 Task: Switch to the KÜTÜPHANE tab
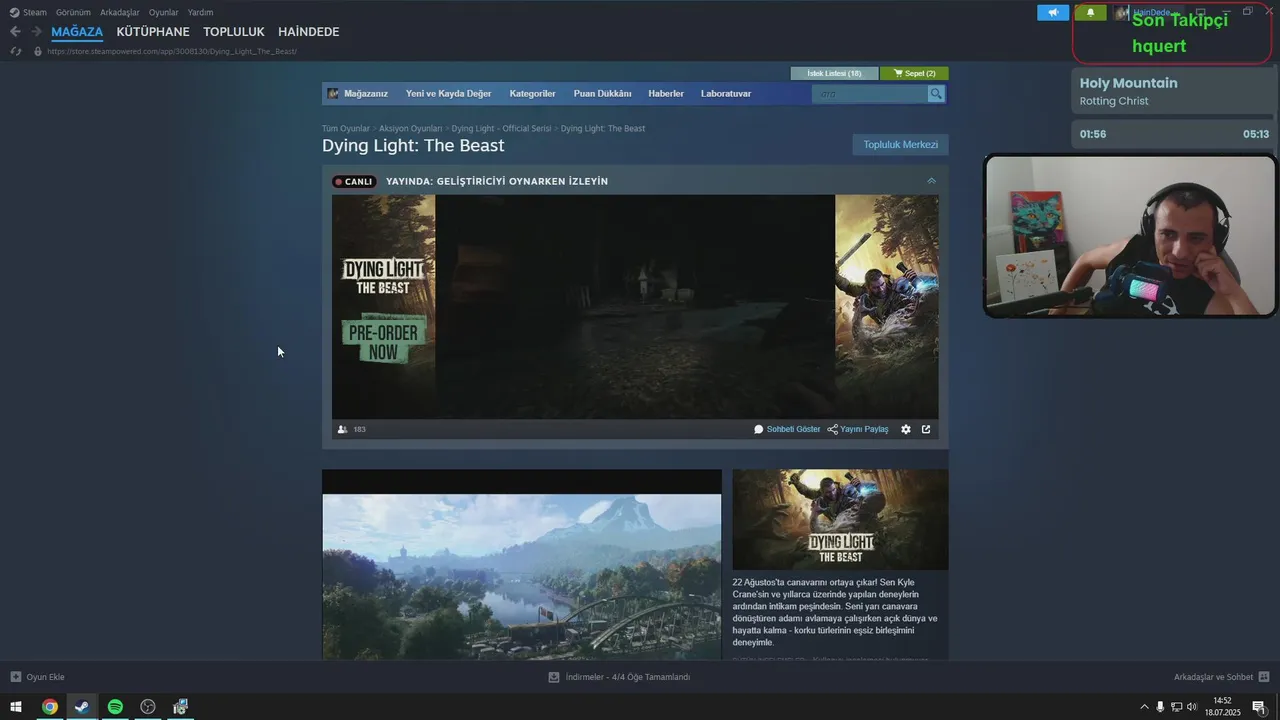[153, 32]
